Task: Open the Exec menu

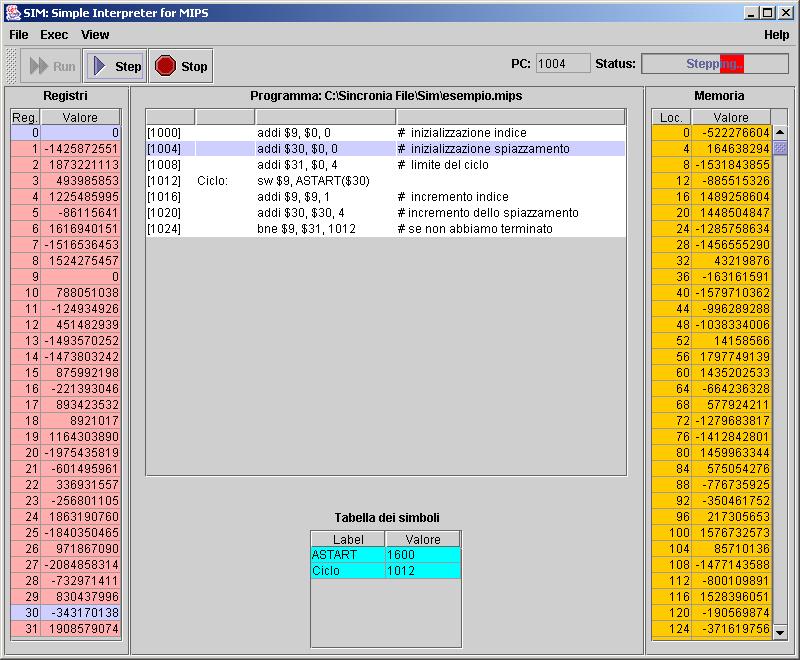Action: coord(54,35)
